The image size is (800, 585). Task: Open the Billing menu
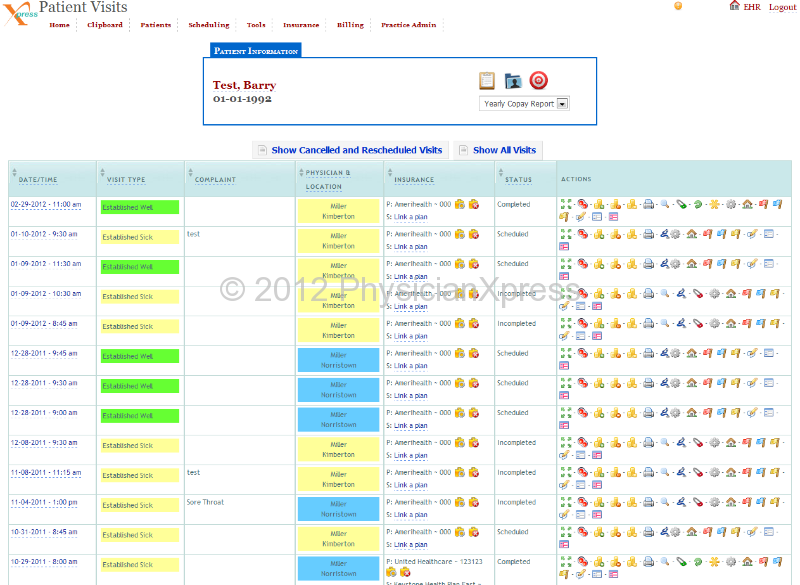click(350, 25)
